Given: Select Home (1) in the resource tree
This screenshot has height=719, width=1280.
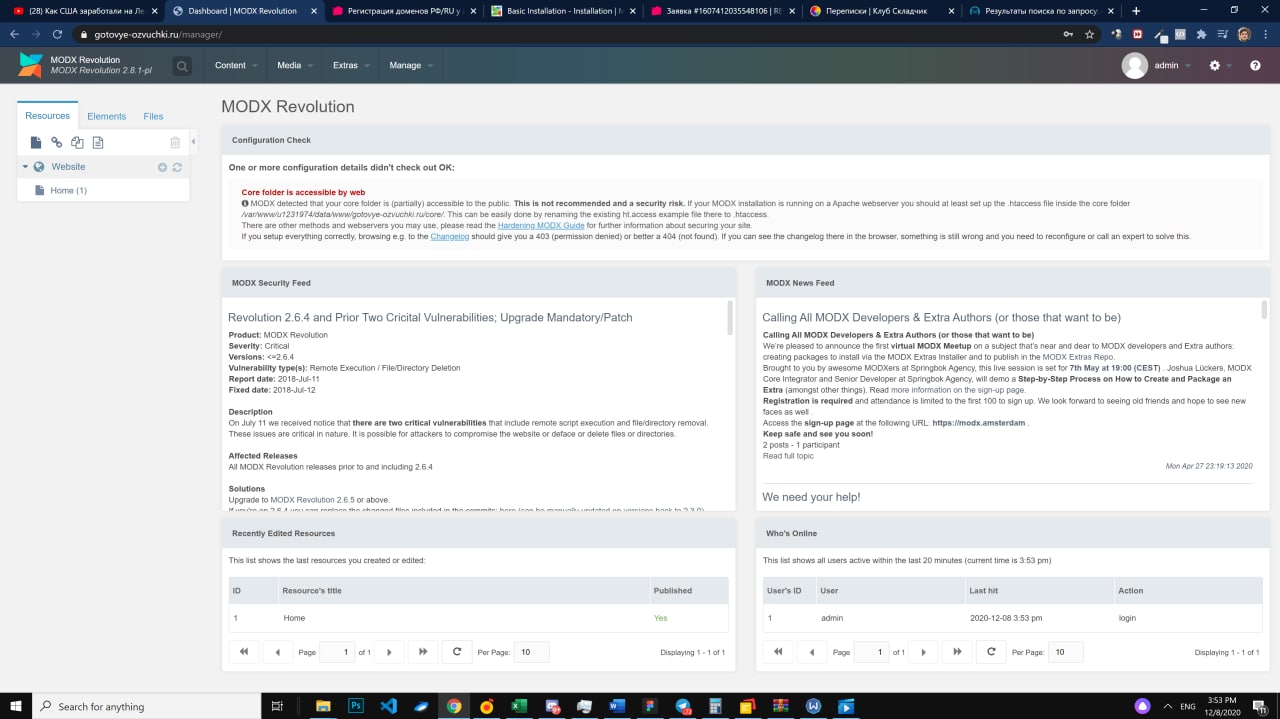Looking at the screenshot, I should coord(68,190).
